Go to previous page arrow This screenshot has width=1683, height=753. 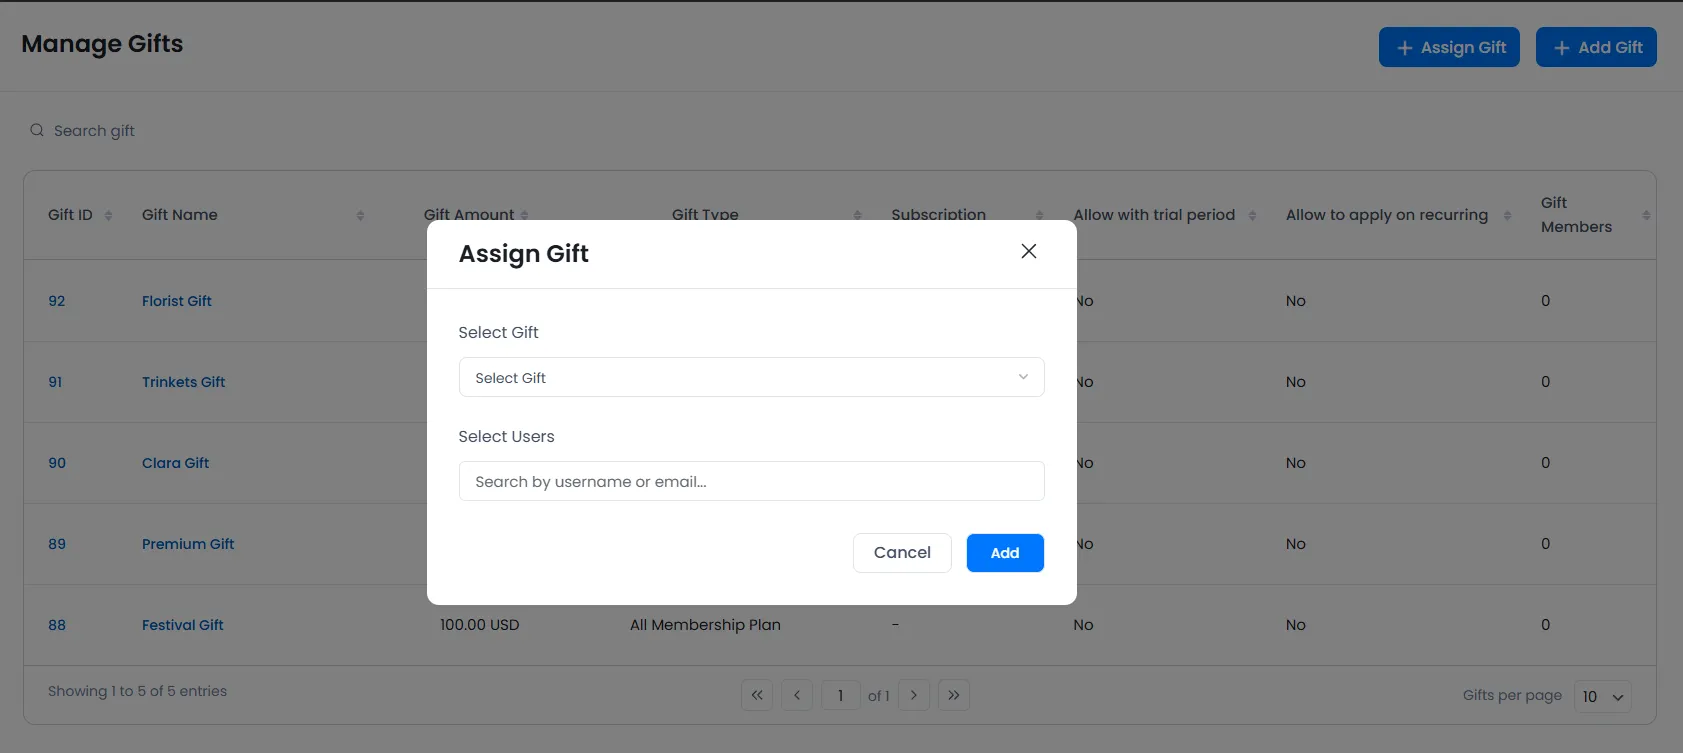(797, 695)
